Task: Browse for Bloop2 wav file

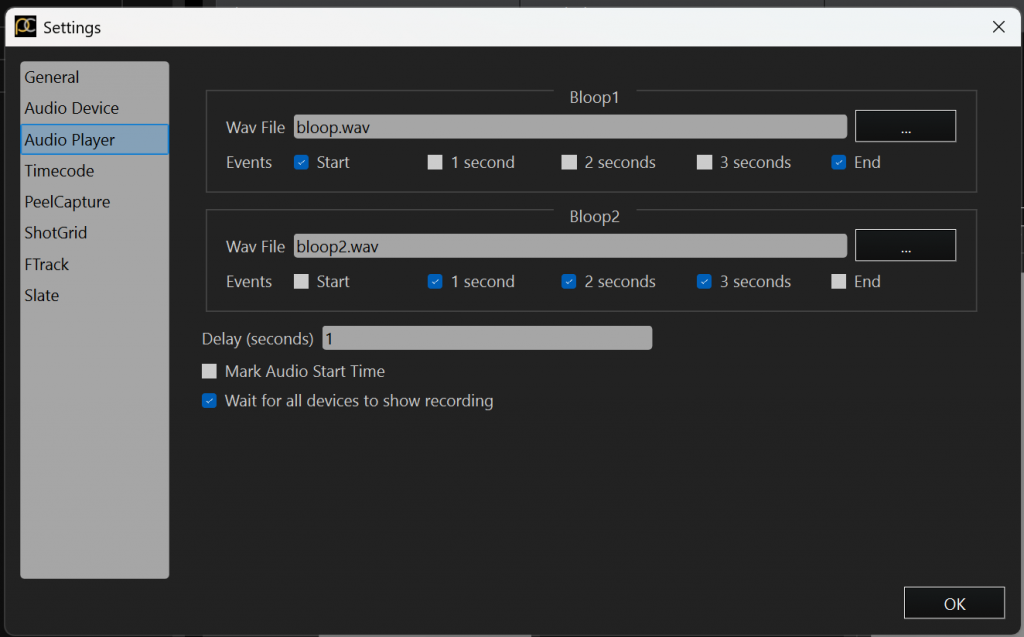Action: [x=905, y=246]
